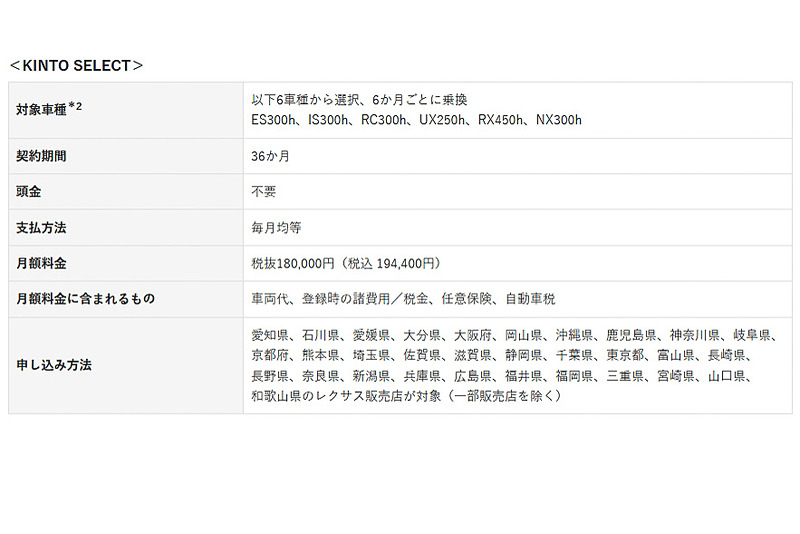Click the car model list starting with ES300h
800x534 pixels.
pos(416,120)
